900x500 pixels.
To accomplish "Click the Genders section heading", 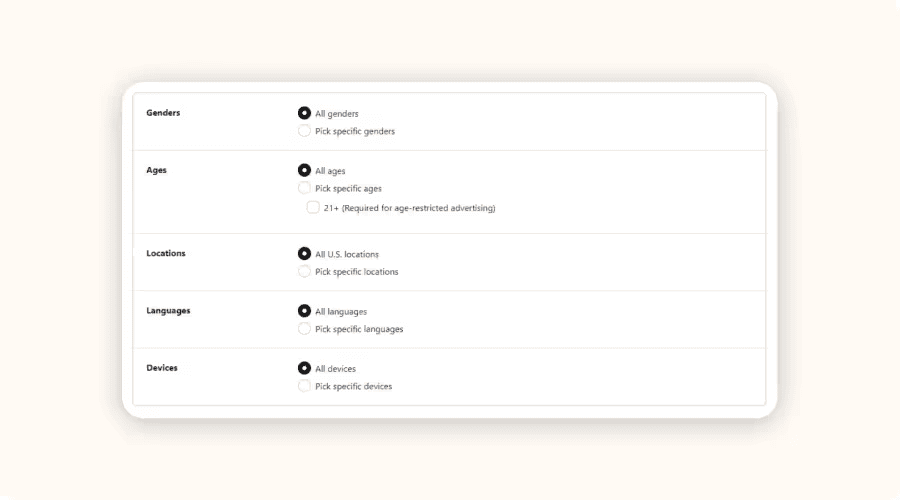I will tap(163, 113).
